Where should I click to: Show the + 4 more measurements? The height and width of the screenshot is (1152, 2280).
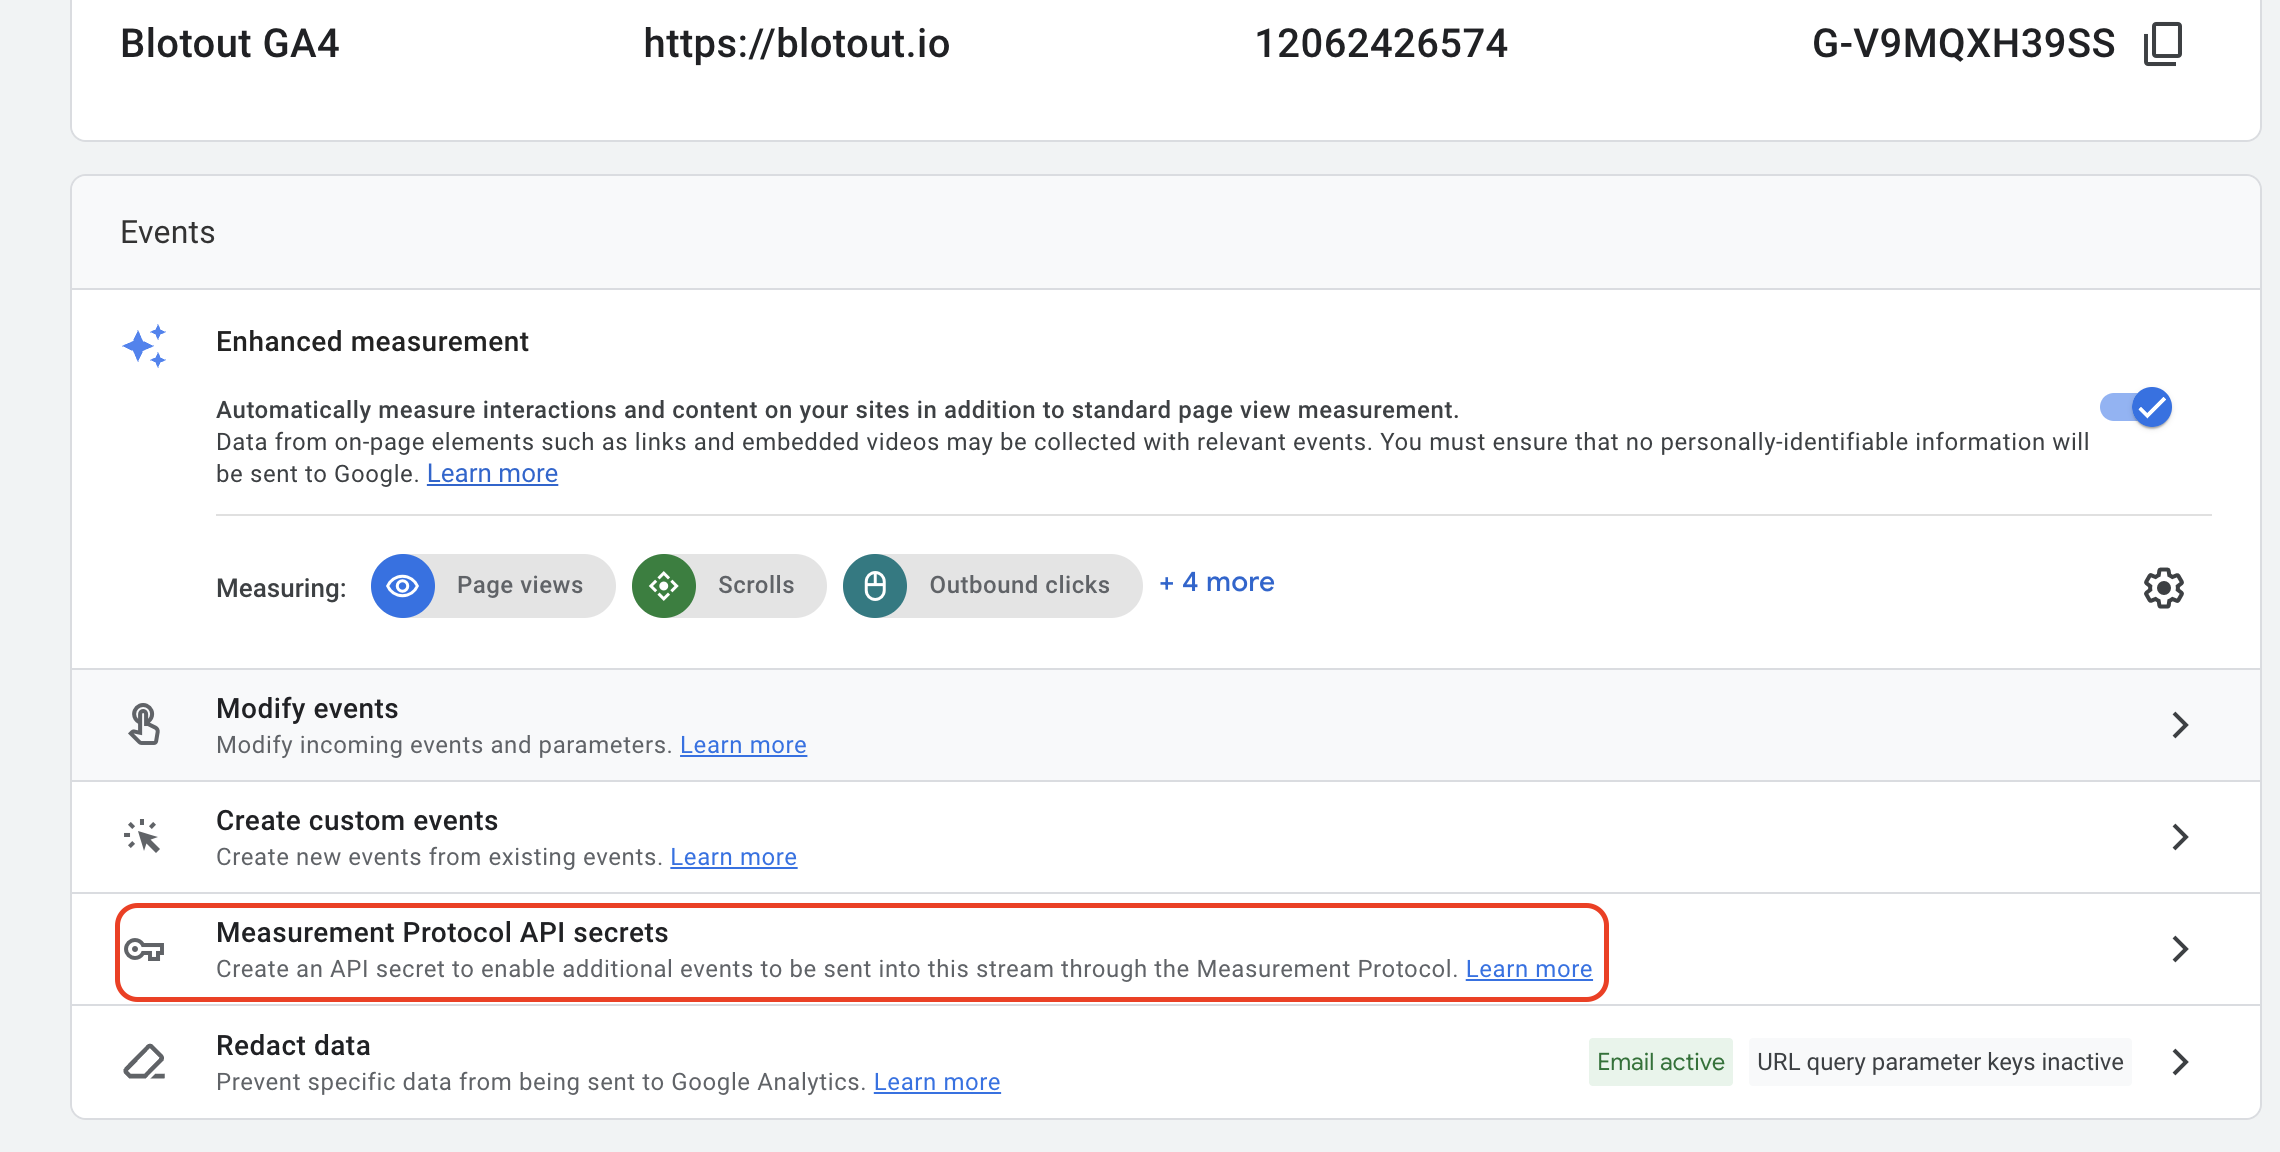pyautogui.click(x=1217, y=583)
